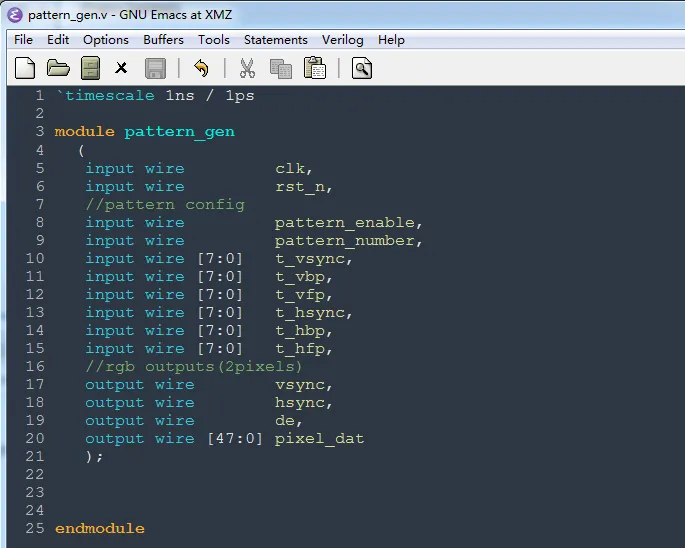
Task: Place cursor on the endmodule keyword
Action: point(100,528)
